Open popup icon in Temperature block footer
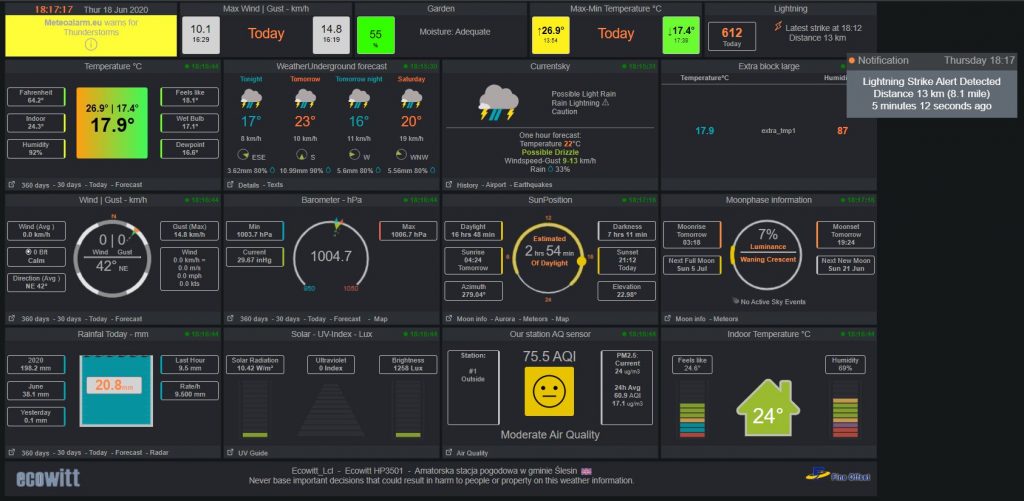This screenshot has height=501, width=1024. (x=13, y=185)
